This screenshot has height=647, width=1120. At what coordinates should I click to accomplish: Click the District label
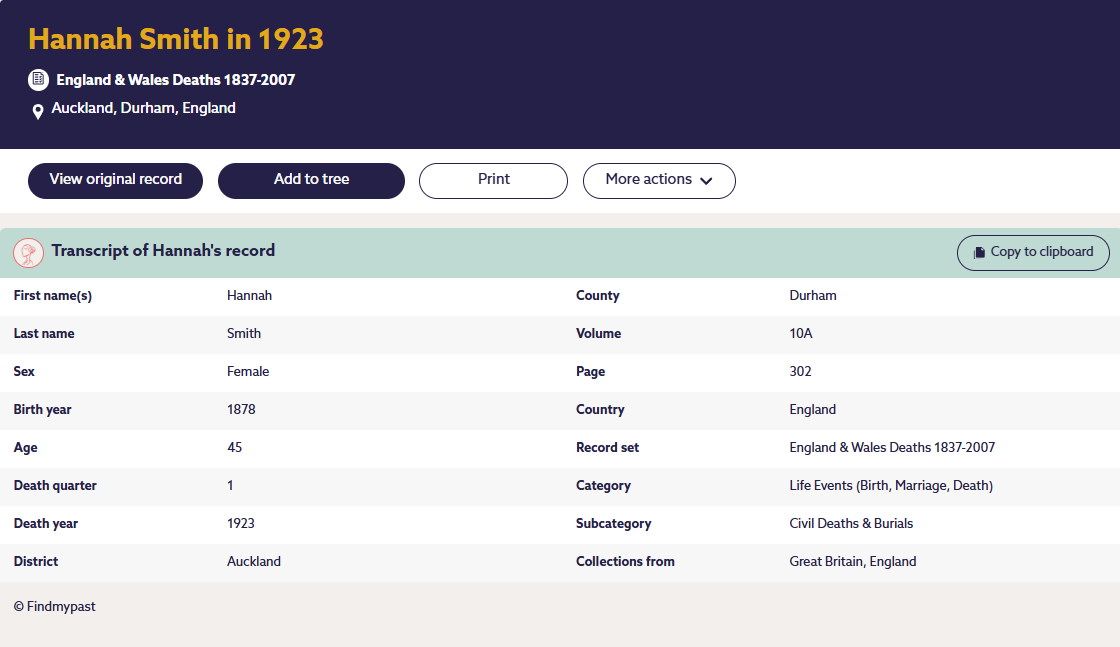pyautogui.click(x=36, y=561)
